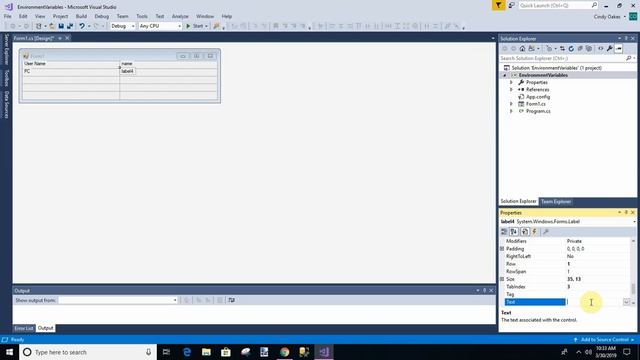Click the Properties wrench icon in Solution Explorer
Viewport: 640px width, 360px height.
[609, 49]
